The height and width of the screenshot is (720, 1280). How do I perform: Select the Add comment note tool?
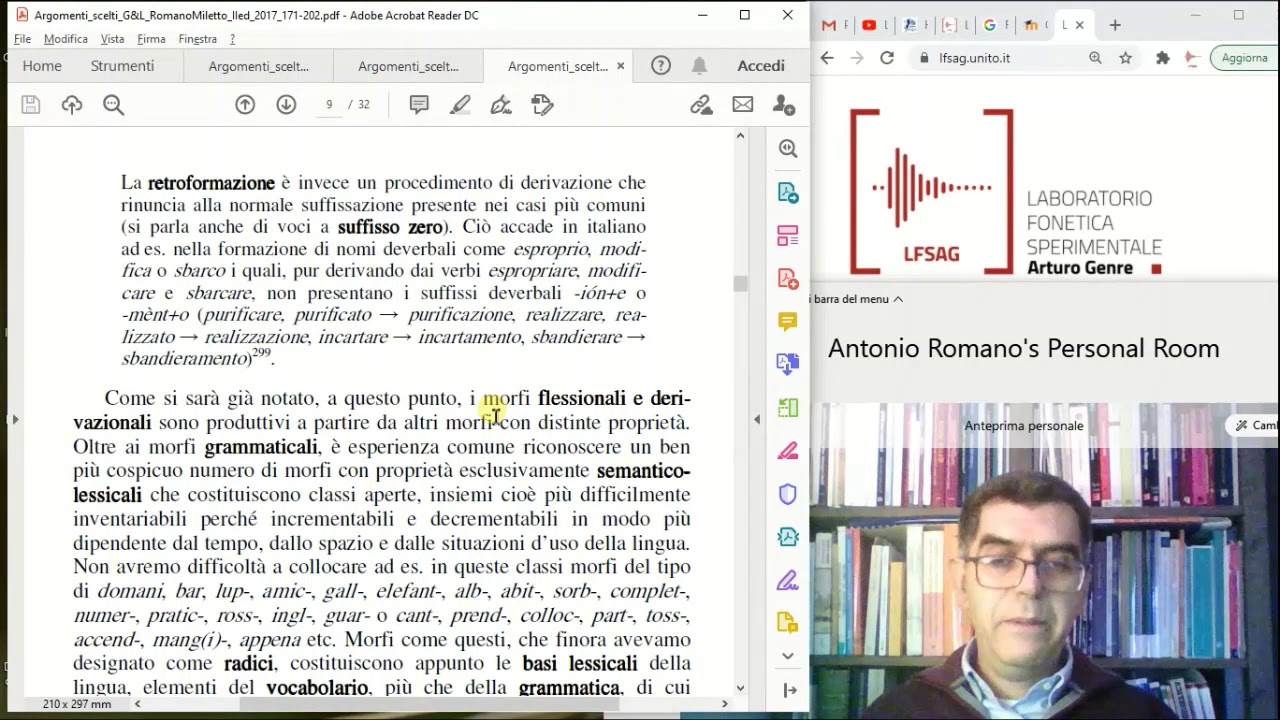click(x=419, y=104)
